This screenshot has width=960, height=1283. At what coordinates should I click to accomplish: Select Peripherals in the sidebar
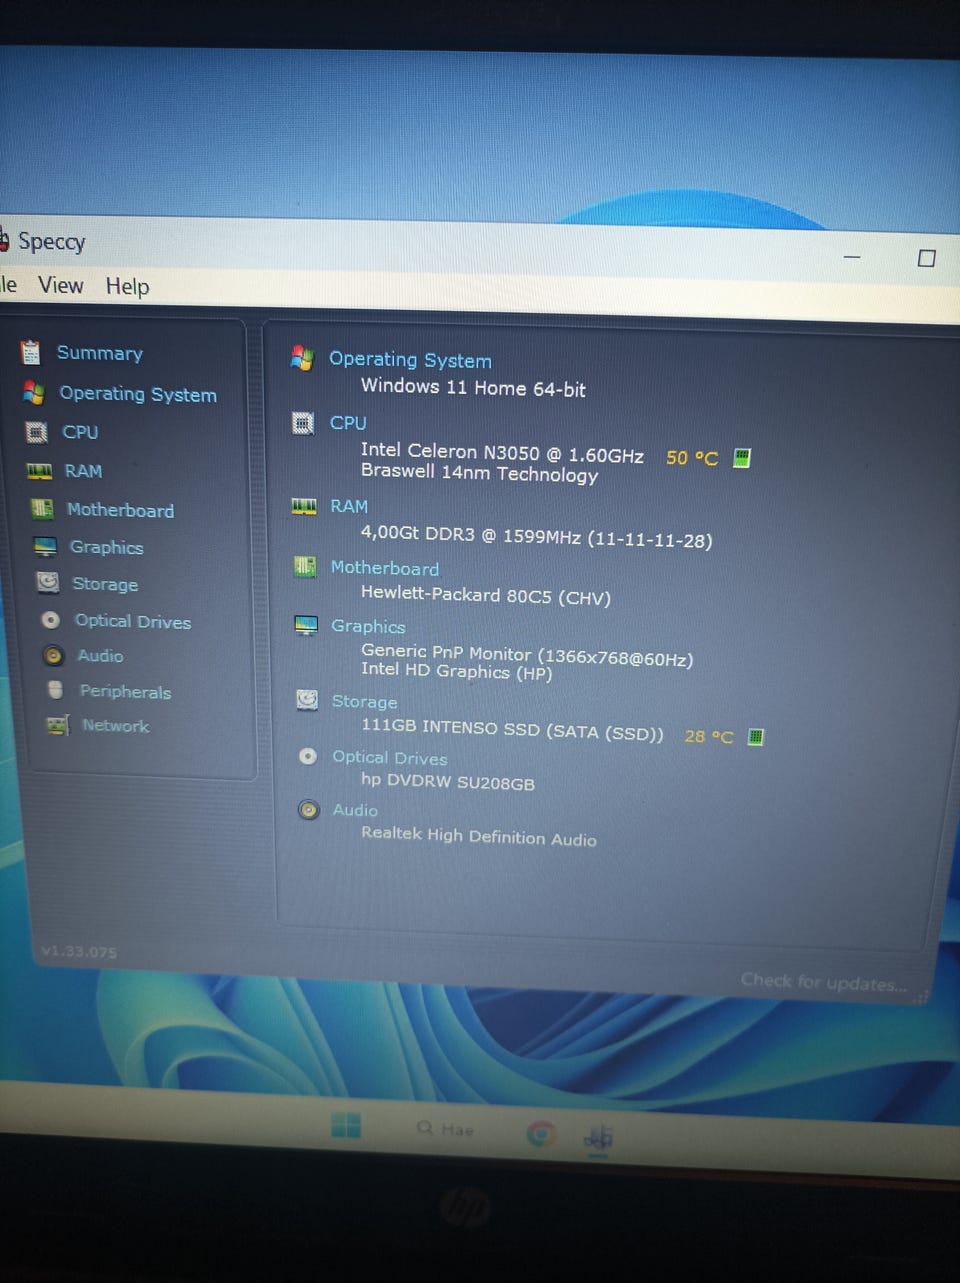point(125,691)
